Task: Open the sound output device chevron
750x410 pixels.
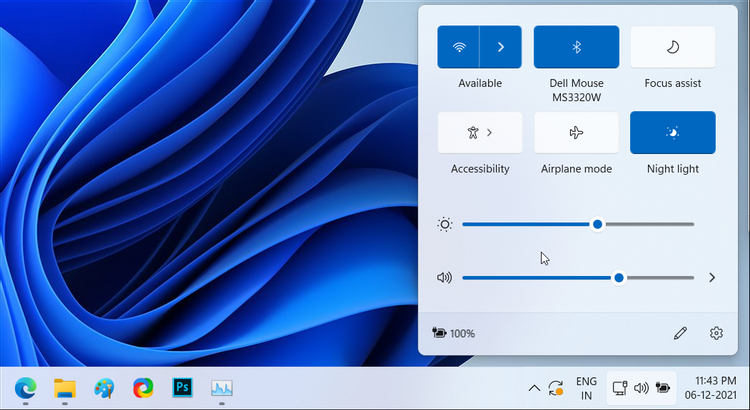Action: pyautogui.click(x=712, y=277)
